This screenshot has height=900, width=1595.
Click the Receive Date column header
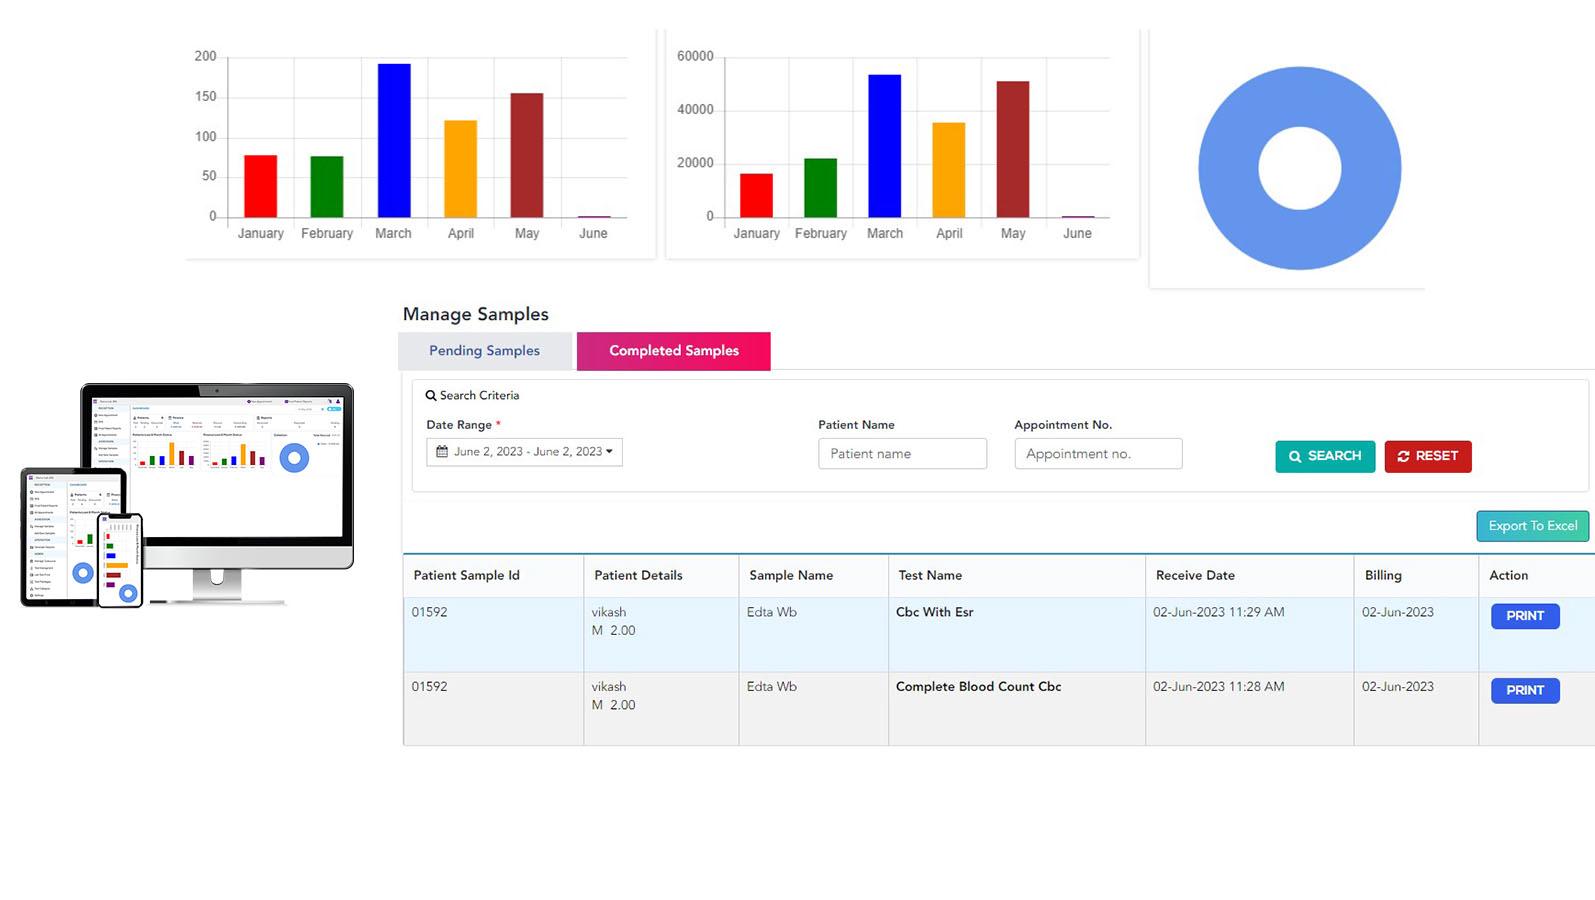1195,576
